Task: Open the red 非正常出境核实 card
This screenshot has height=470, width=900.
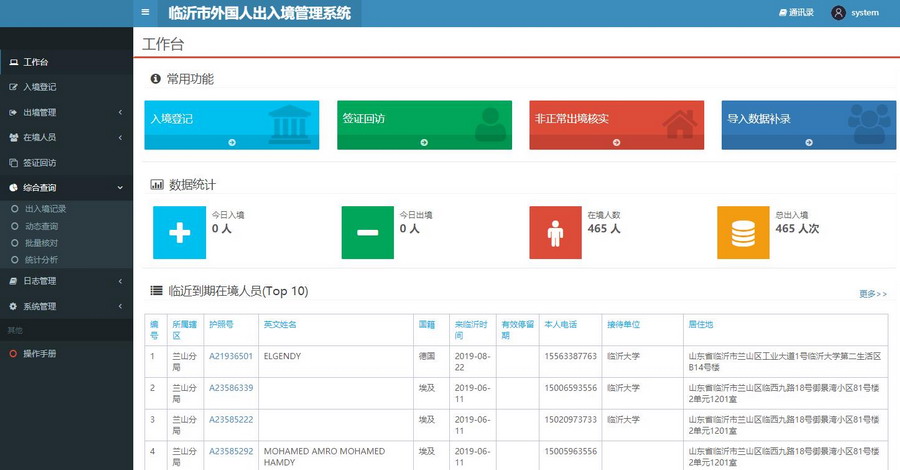Action: [x=616, y=125]
